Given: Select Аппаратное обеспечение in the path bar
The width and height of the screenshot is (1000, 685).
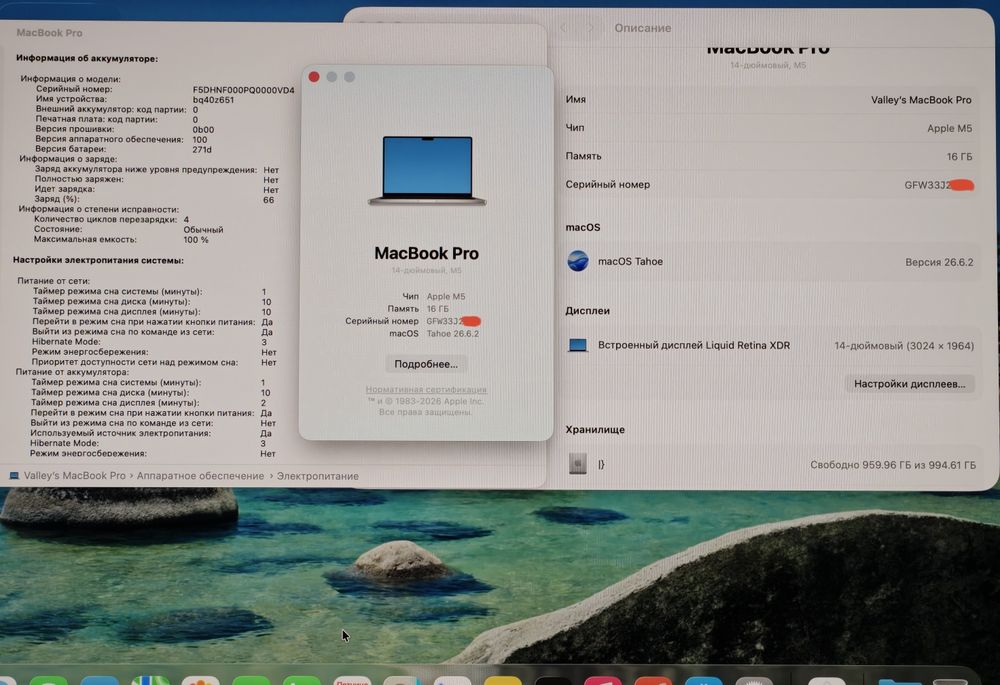Looking at the screenshot, I should pyautogui.click(x=200, y=476).
